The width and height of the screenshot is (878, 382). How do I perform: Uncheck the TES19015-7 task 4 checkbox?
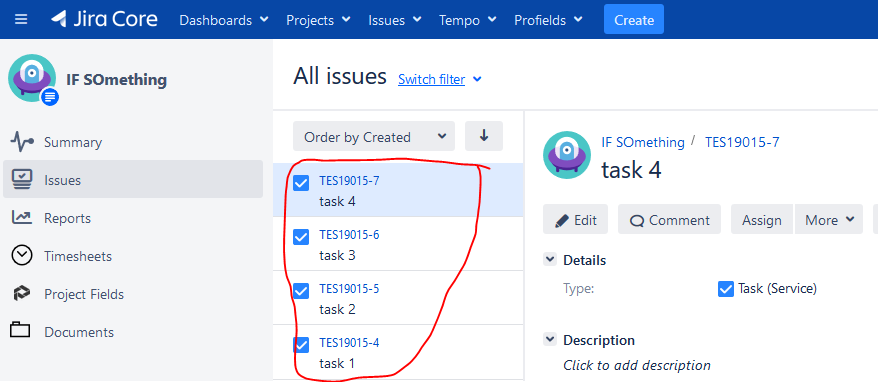point(301,183)
